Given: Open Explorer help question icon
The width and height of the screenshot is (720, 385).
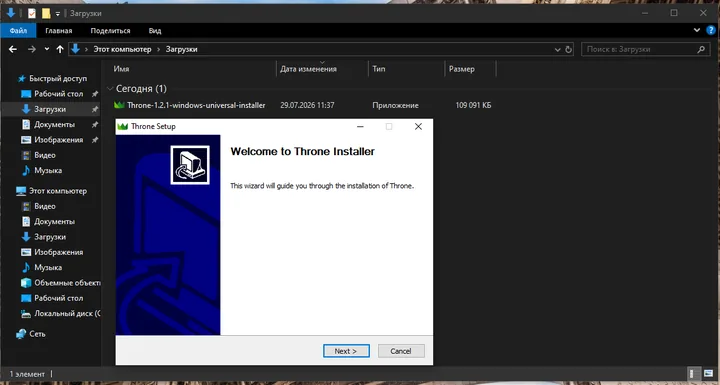Looking at the screenshot, I should (x=711, y=30).
